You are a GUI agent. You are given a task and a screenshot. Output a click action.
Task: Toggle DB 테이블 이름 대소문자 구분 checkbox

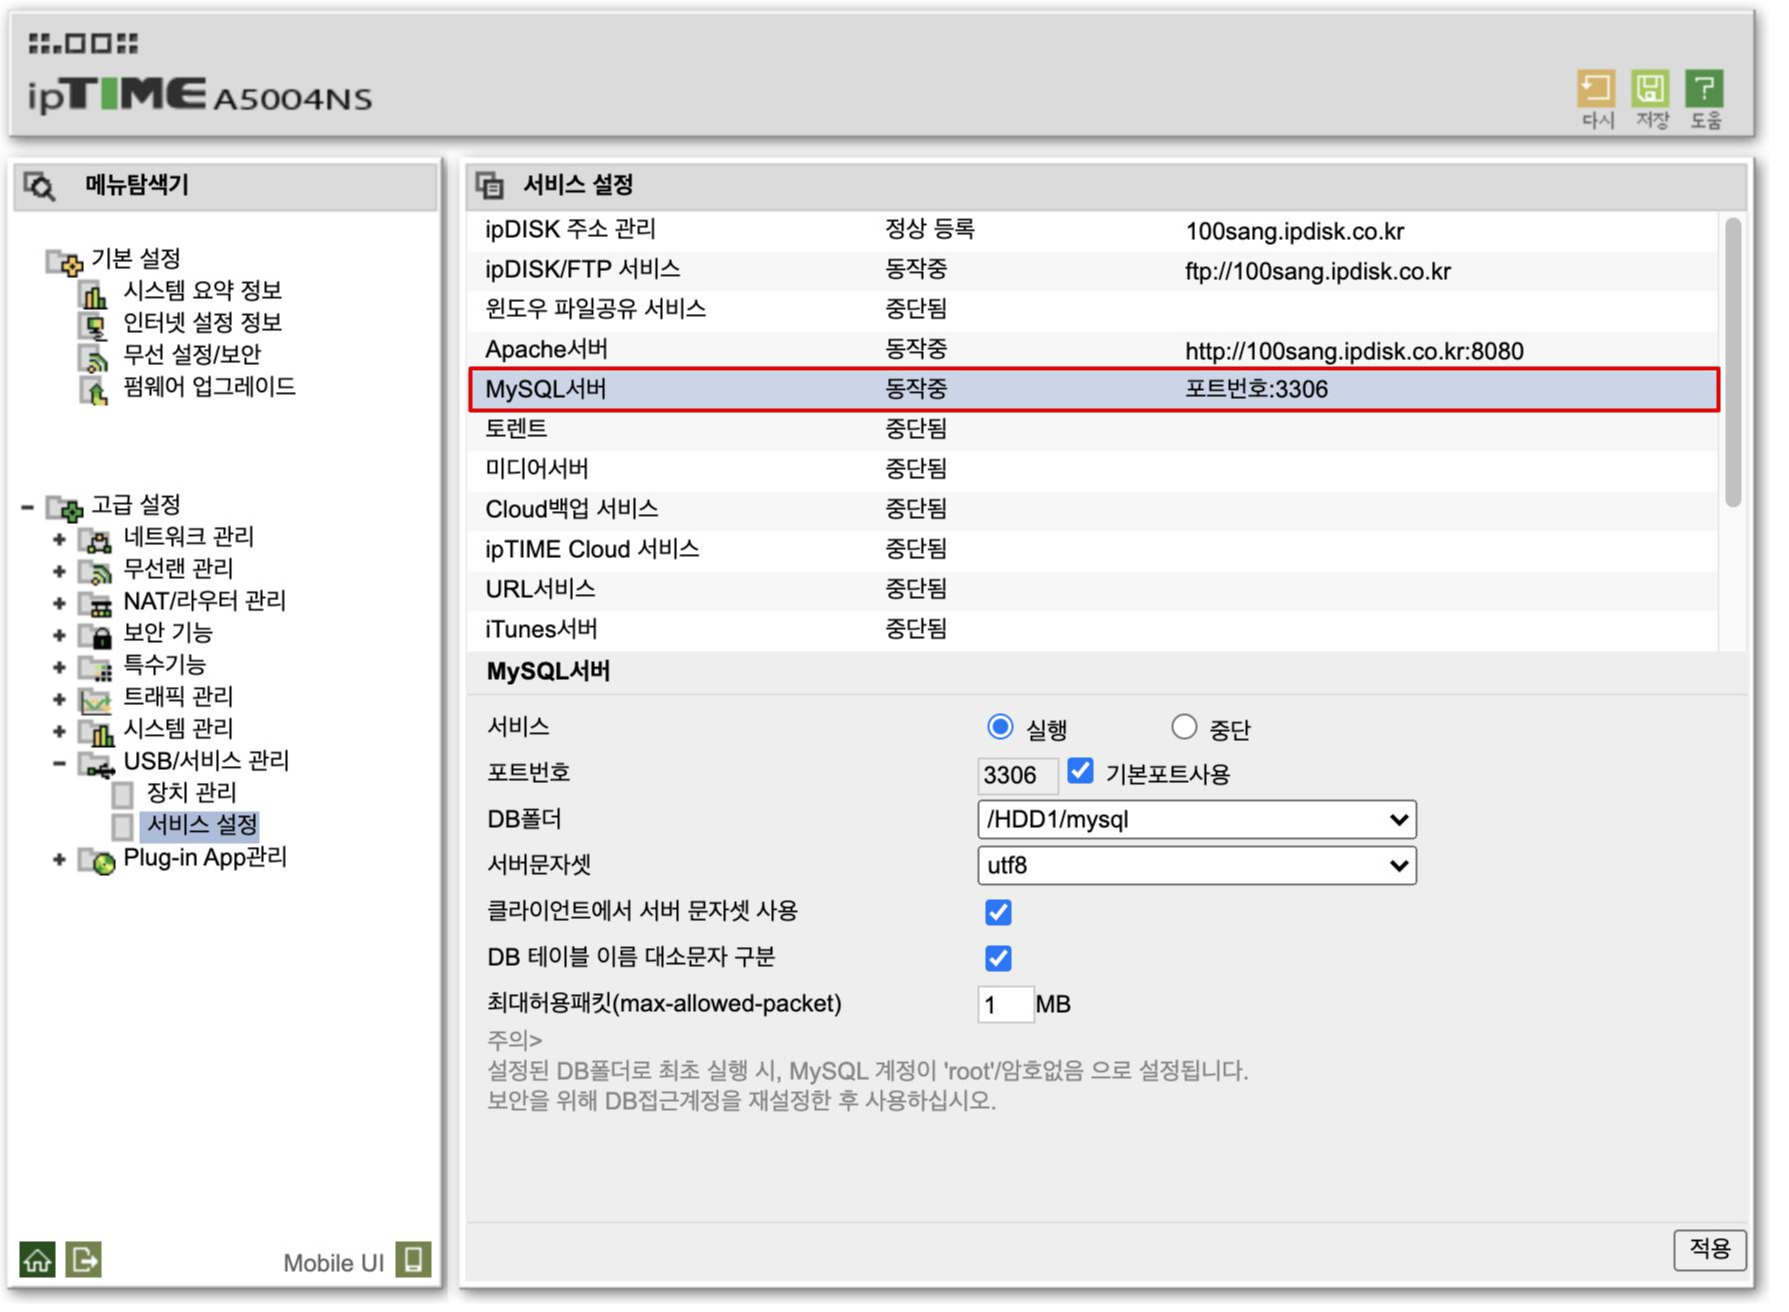point(998,958)
